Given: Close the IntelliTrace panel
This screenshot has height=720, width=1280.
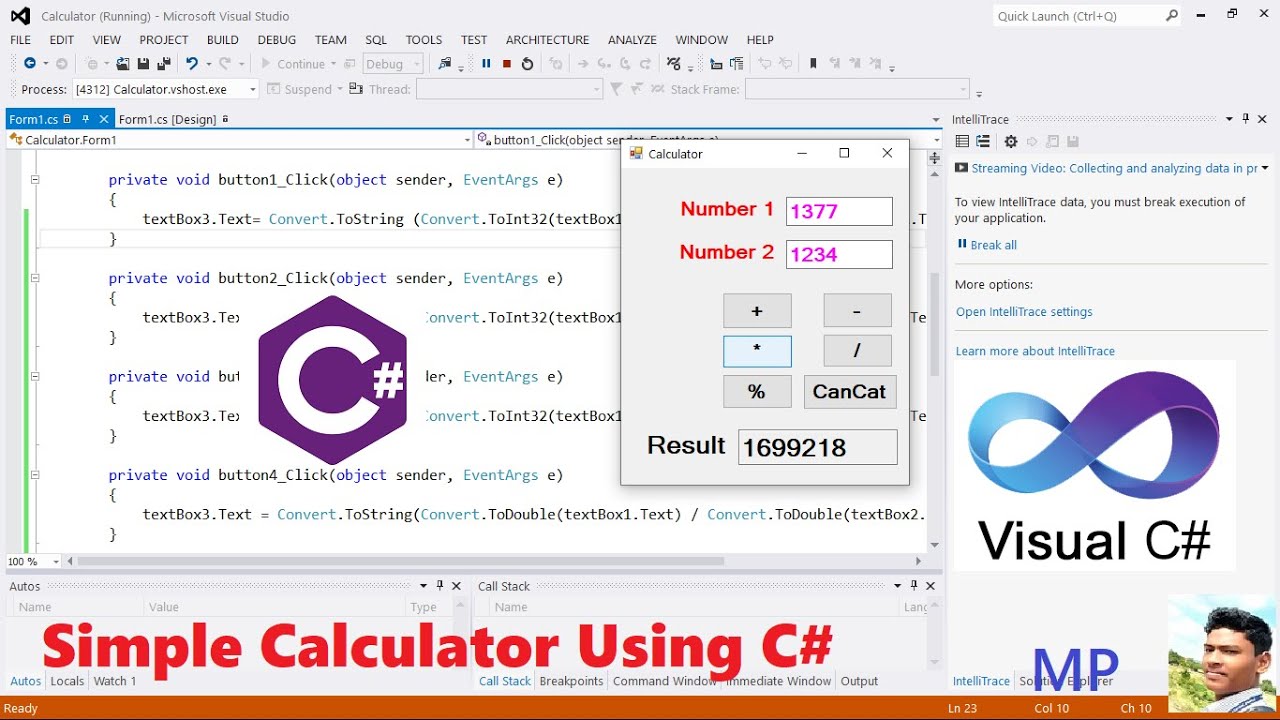Looking at the screenshot, I should [1264, 119].
